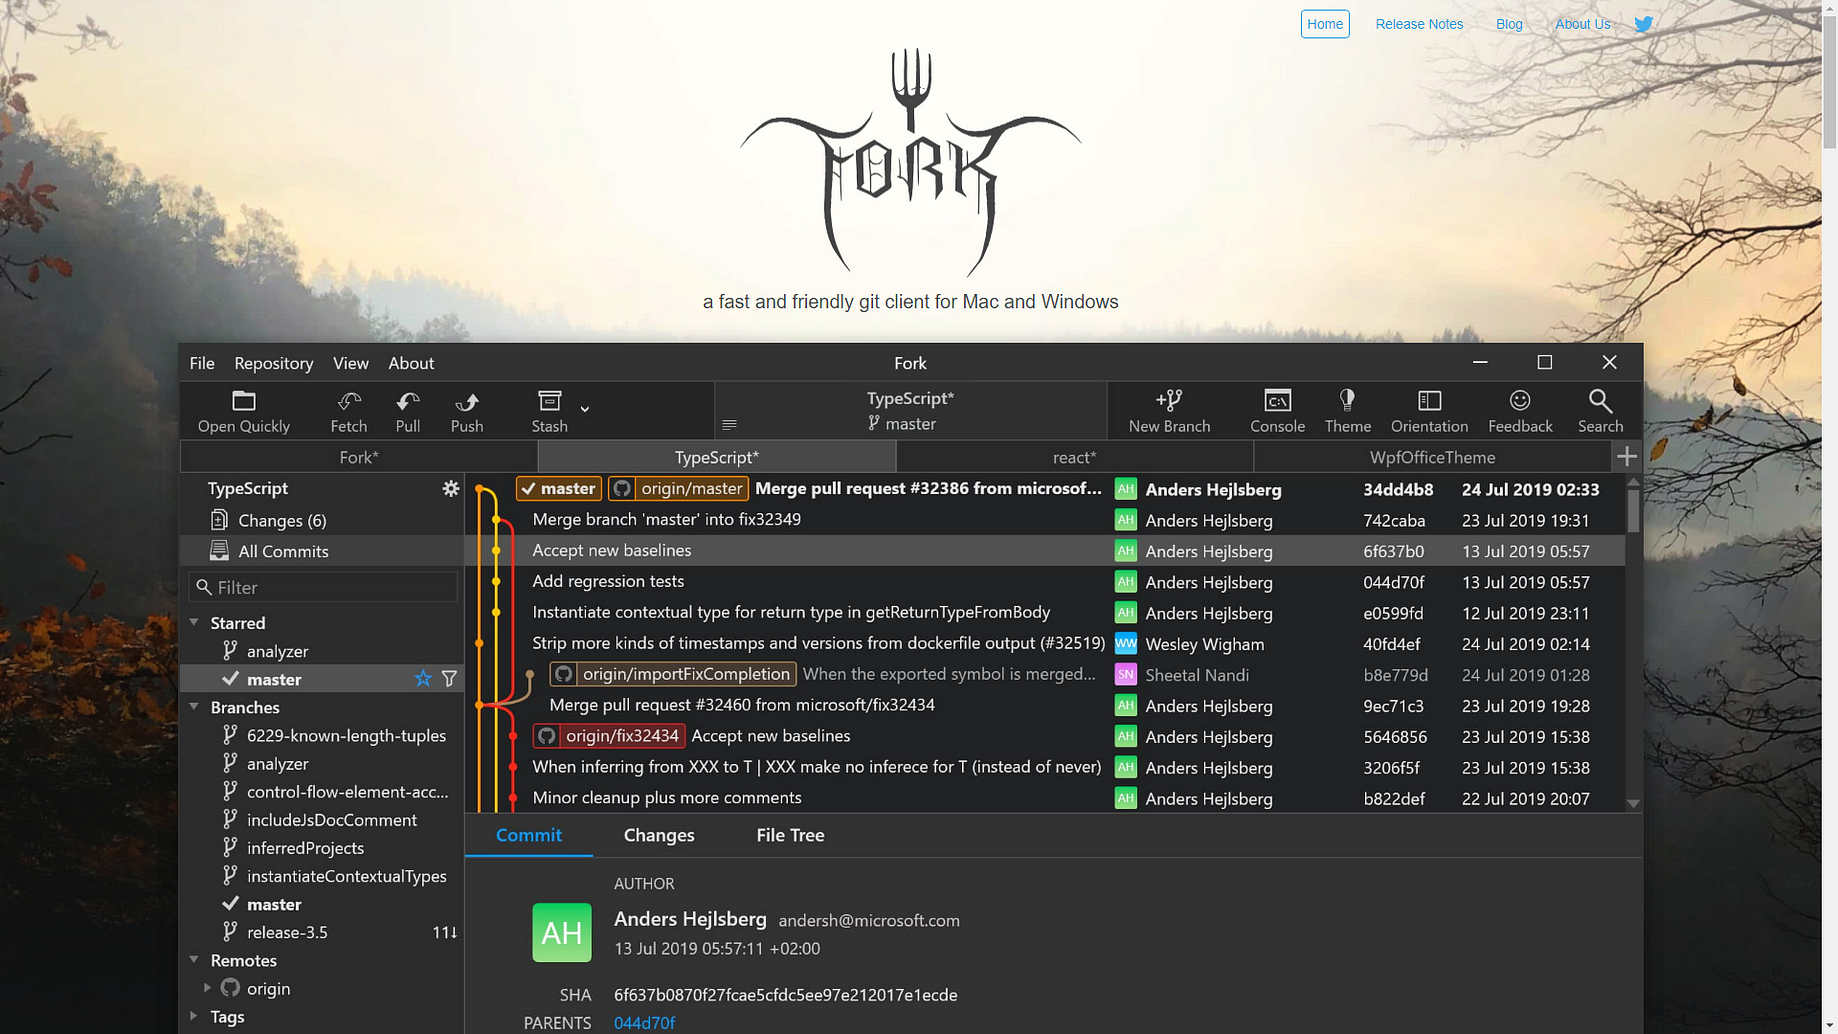This screenshot has height=1034, width=1838.
Task: Fetch from remote using Fetch icon
Action: click(349, 401)
